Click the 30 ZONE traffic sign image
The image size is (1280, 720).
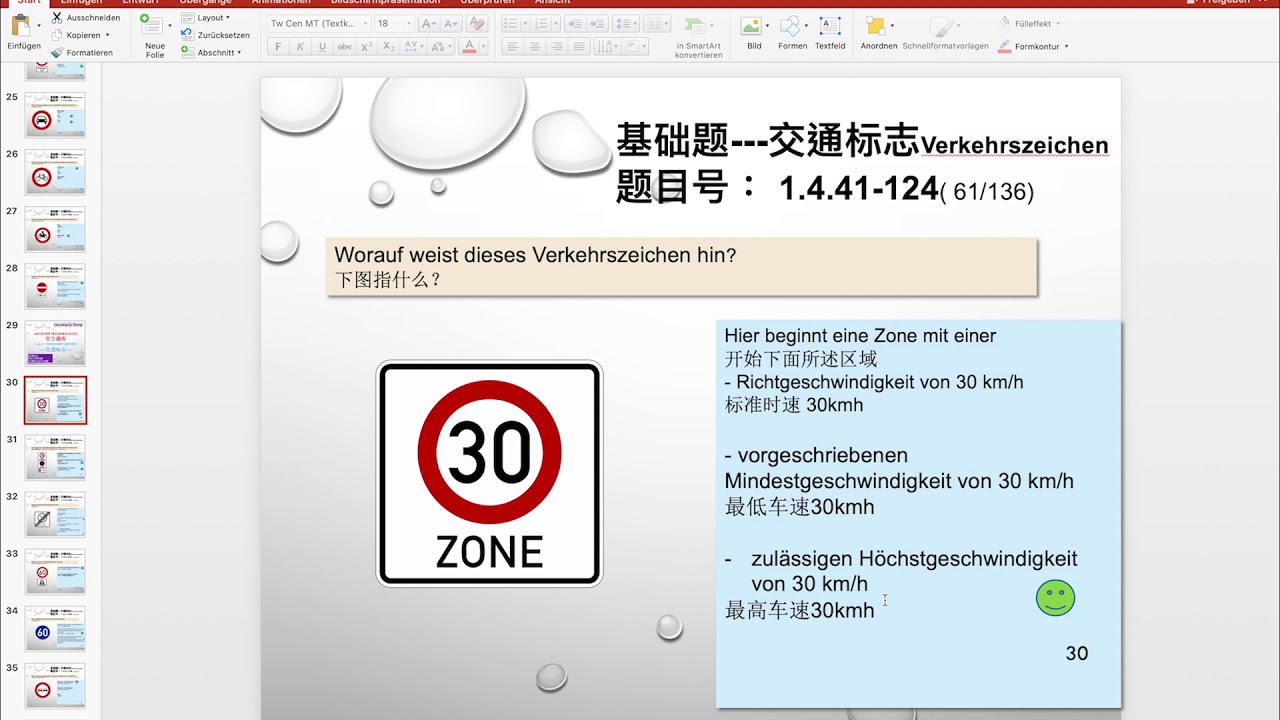click(490, 473)
